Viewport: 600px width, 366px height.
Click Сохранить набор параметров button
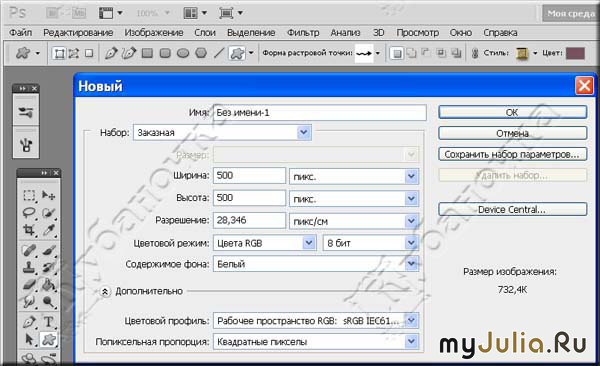(x=512, y=154)
